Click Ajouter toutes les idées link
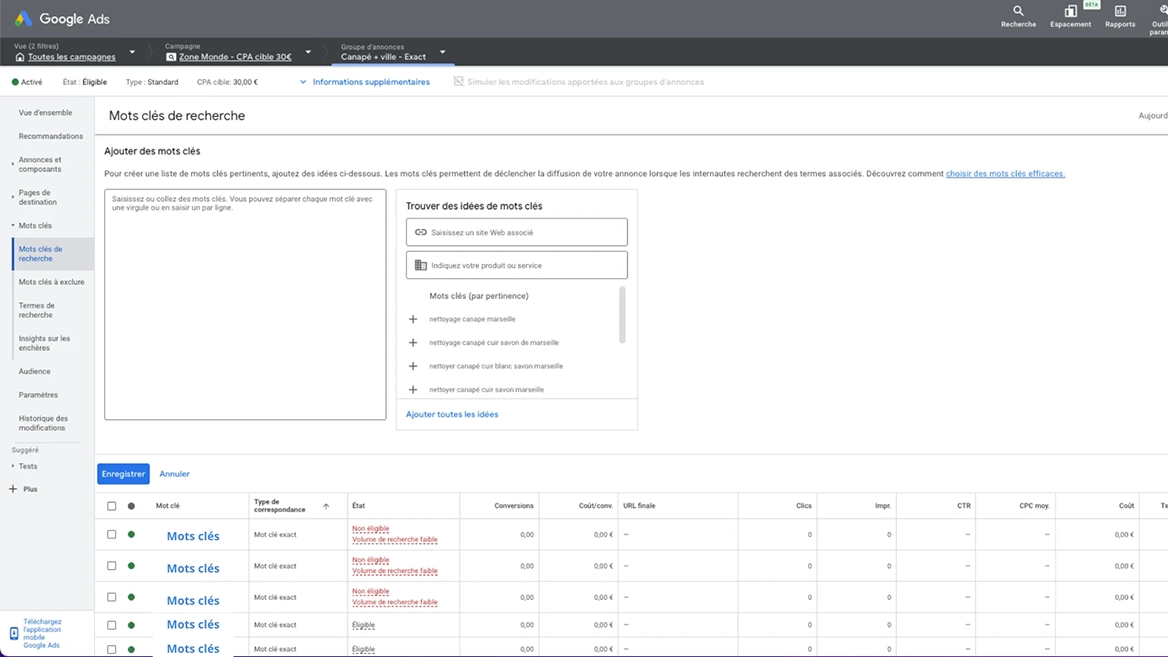Screen dimensions: 1168x657 (452, 414)
